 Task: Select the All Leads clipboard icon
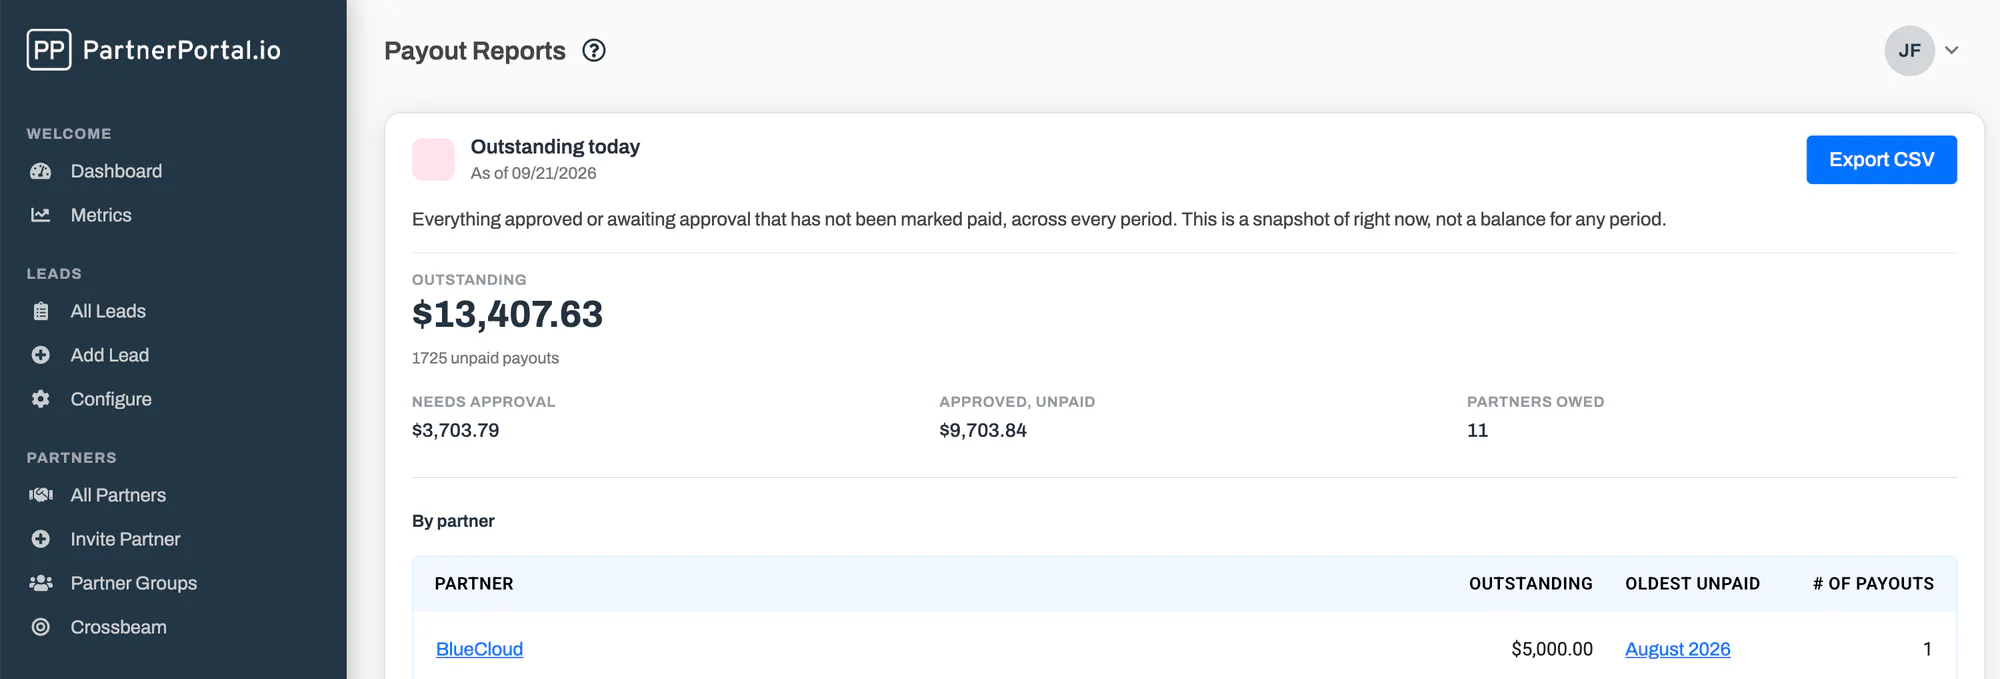pyautogui.click(x=41, y=311)
